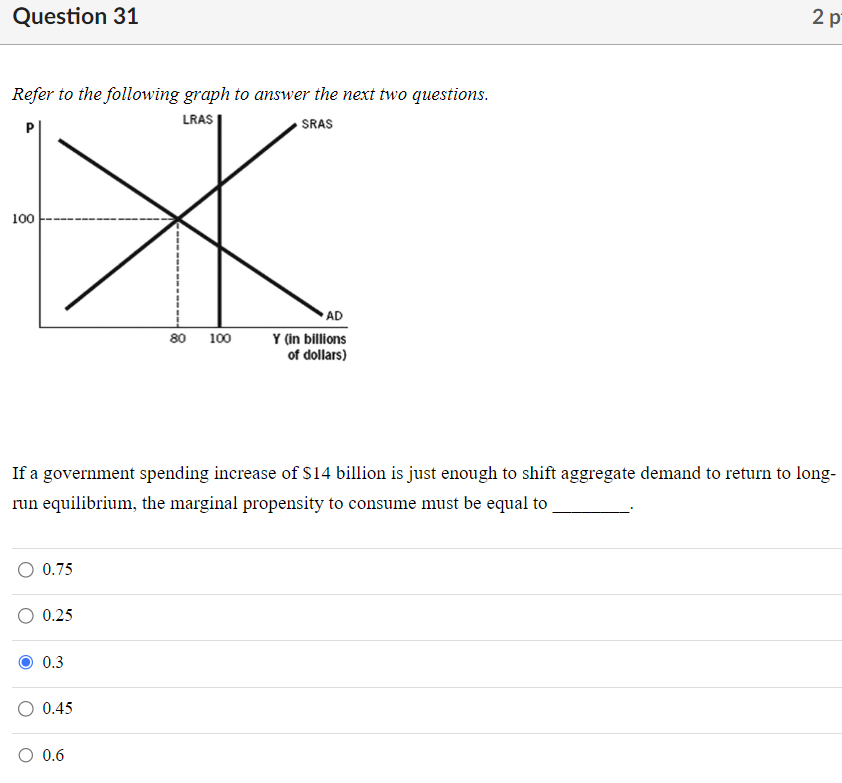The width and height of the screenshot is (842, 783).
Task: Click the Question 31 header
Action: (x=75, y=16)
